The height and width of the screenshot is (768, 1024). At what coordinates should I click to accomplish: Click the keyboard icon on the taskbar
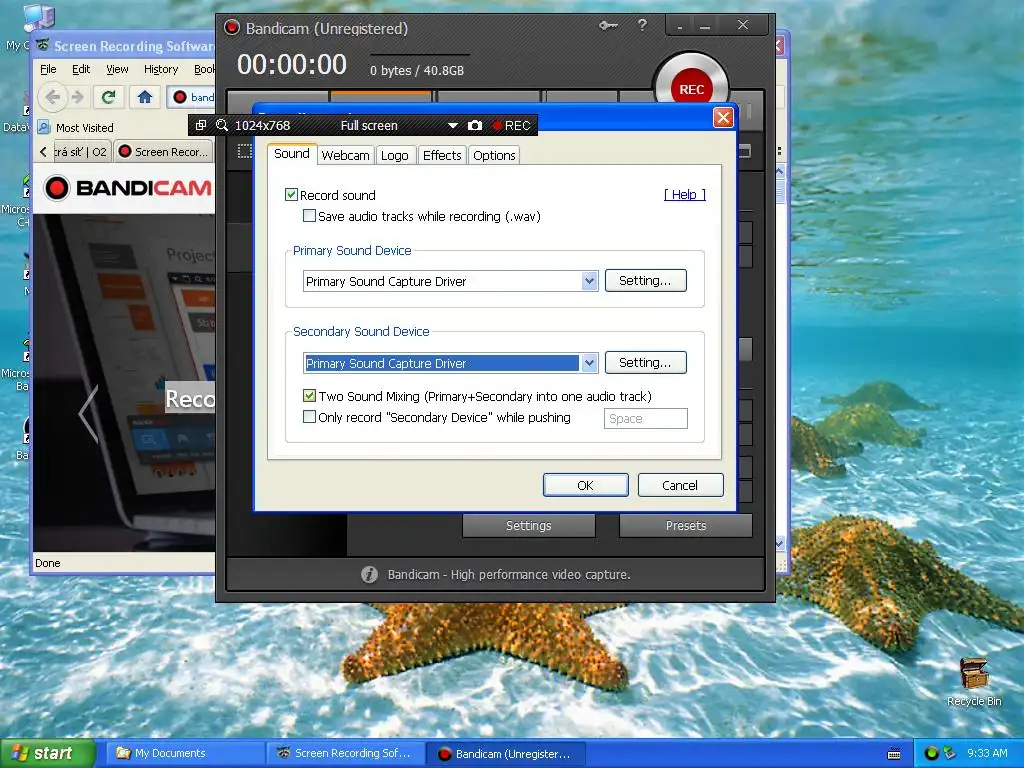pyautogui.click(x=894, y=754)
